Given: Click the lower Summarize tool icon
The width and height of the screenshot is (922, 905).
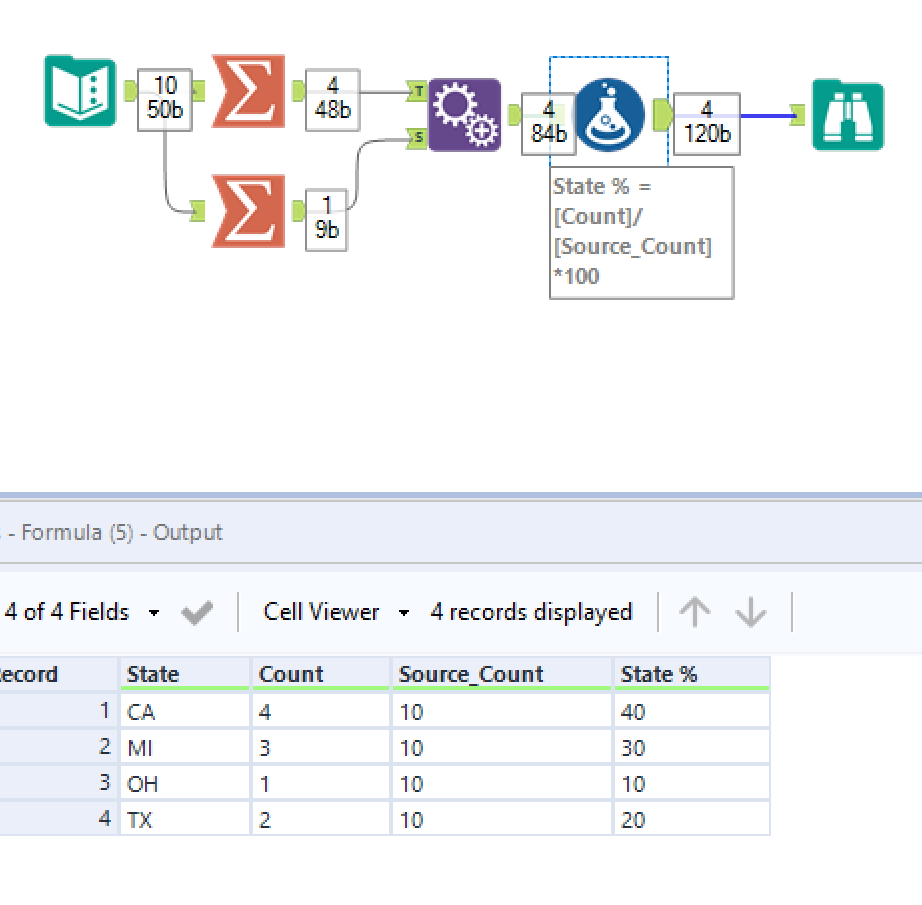Looking at the screenshot, I should click(248, 211).
